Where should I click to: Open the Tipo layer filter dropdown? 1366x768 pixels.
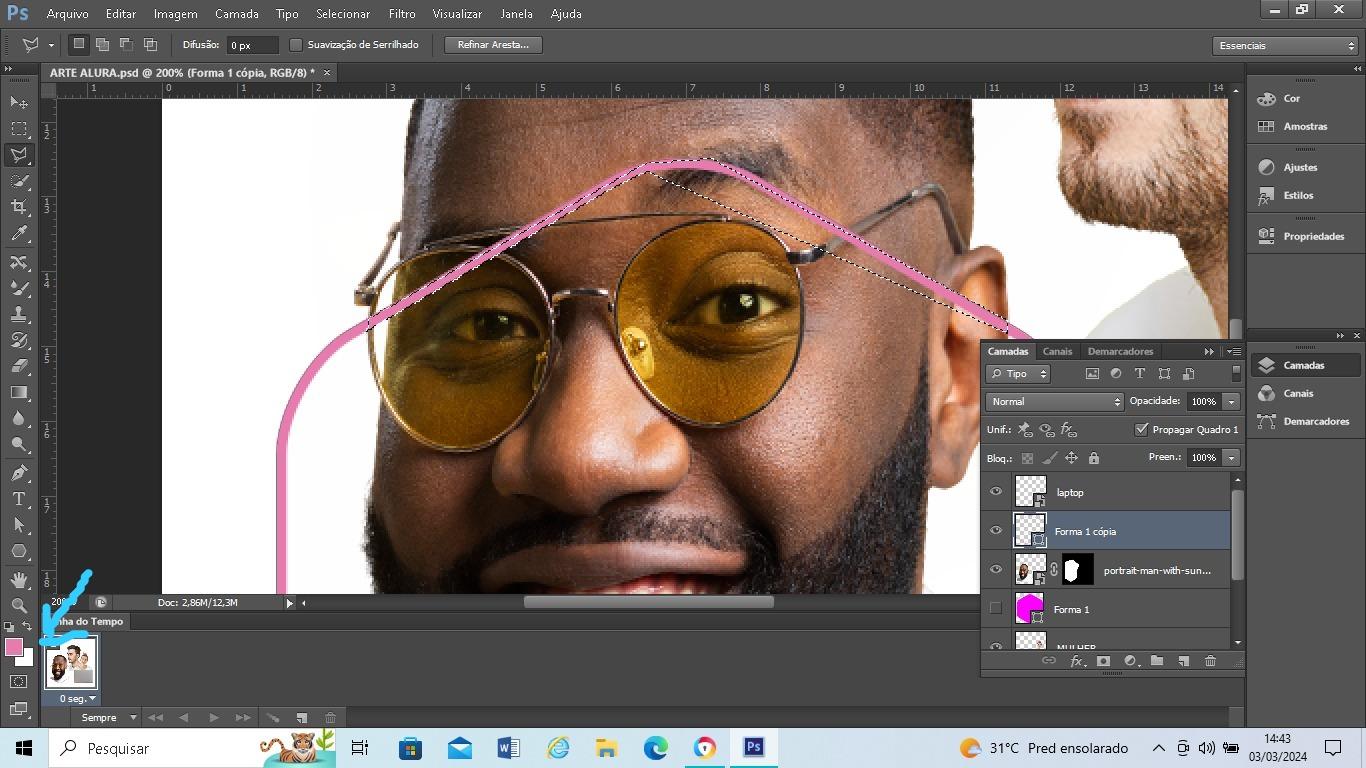point(1017,373)
